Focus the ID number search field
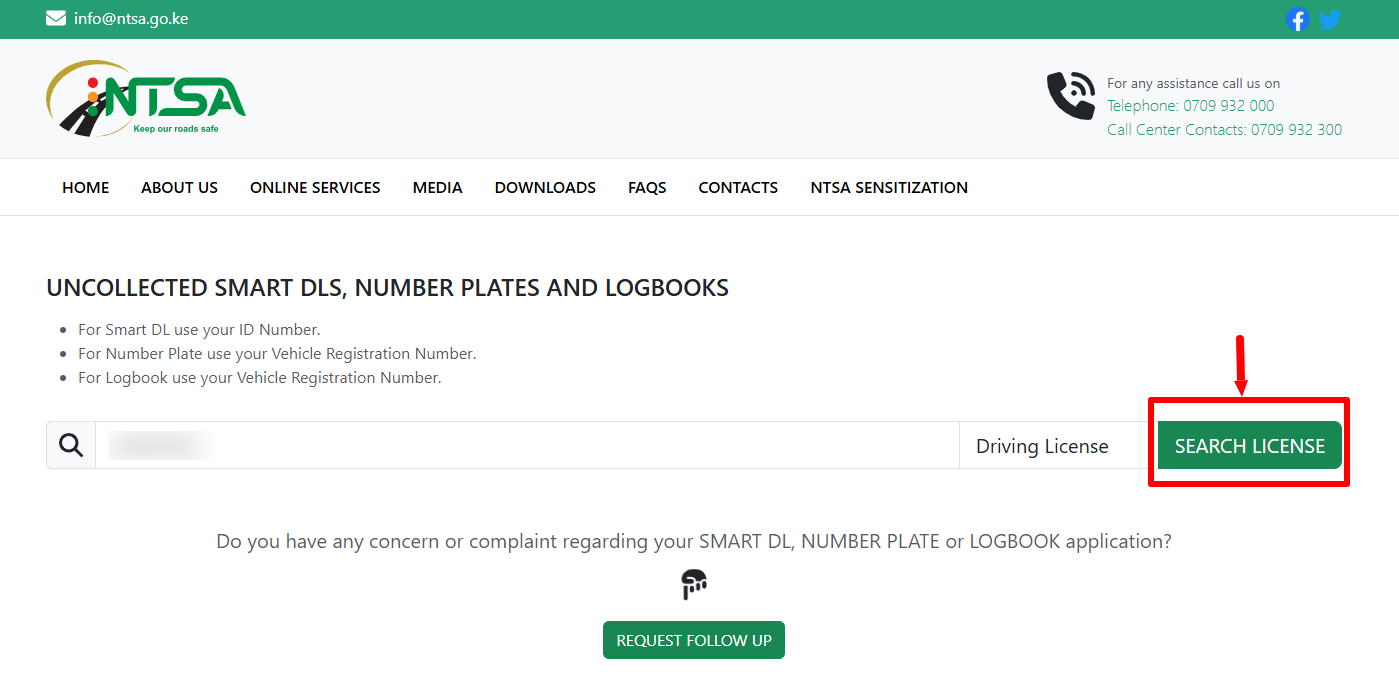This screenshot has width=1399, height=679. [527, 445]
